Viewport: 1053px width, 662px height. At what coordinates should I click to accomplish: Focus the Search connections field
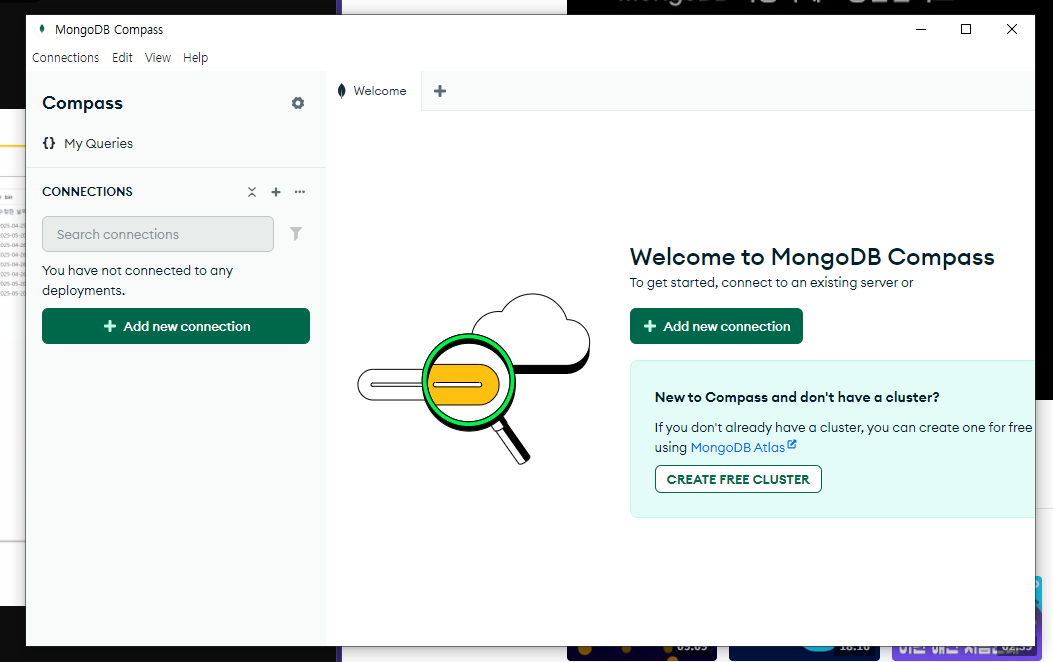point(158,234)
